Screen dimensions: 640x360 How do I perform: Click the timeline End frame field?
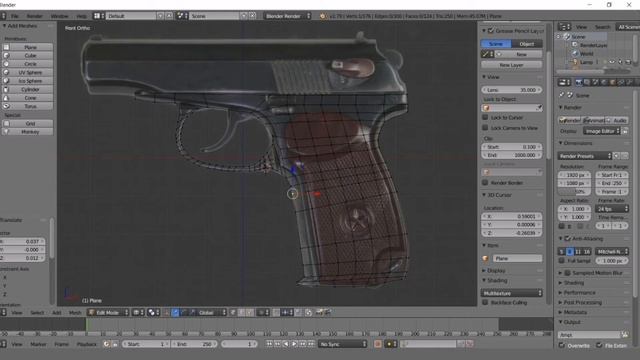(195, 344)
